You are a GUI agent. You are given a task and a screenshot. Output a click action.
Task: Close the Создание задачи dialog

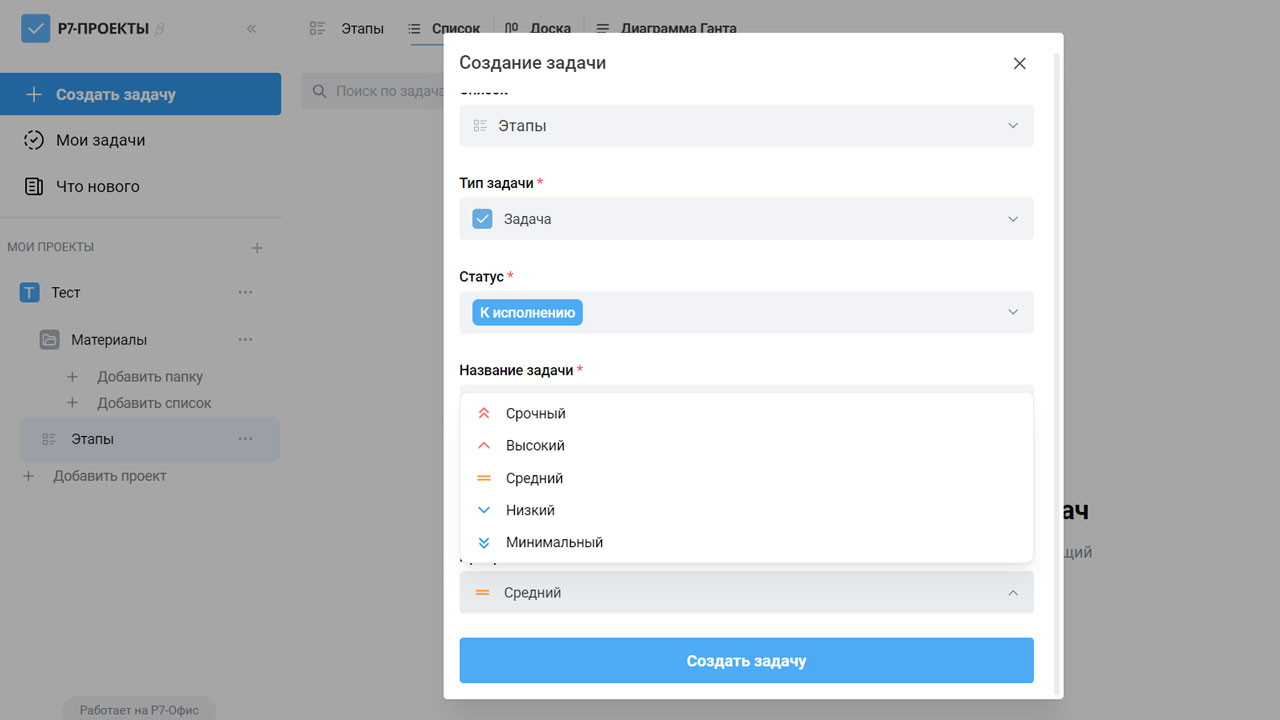(x=1020, y=63)
